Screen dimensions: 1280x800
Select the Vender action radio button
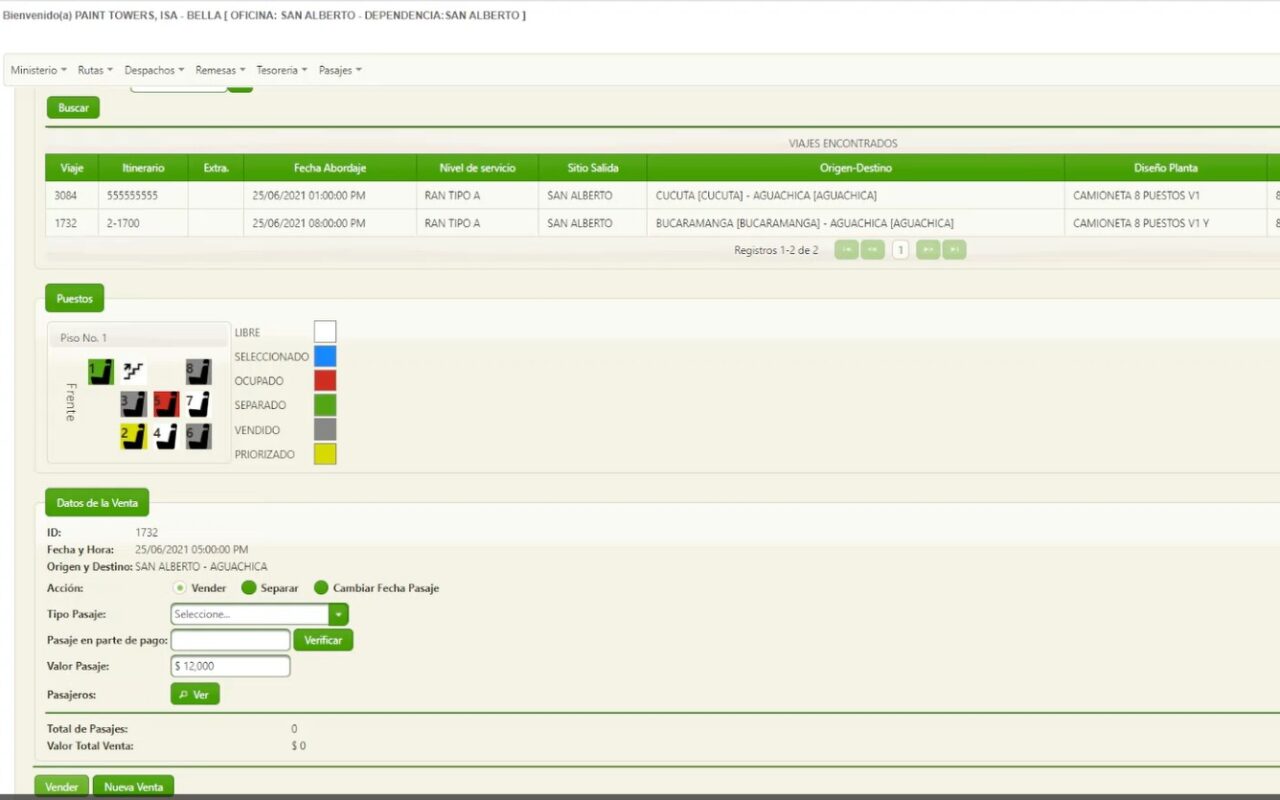coord(180,588)
